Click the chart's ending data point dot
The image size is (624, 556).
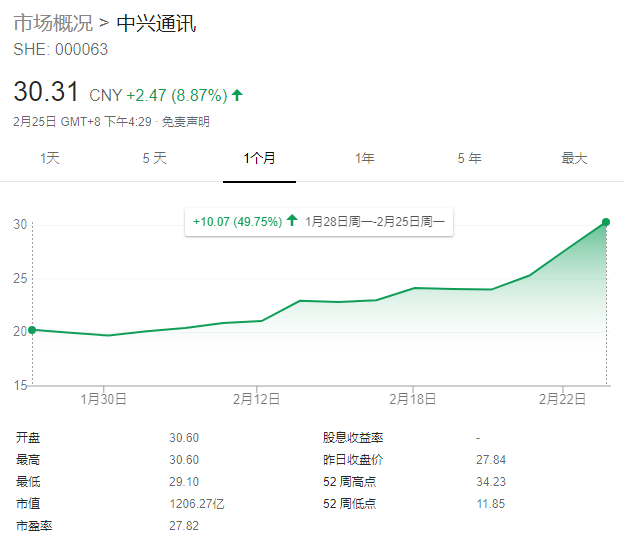[606, 222]
